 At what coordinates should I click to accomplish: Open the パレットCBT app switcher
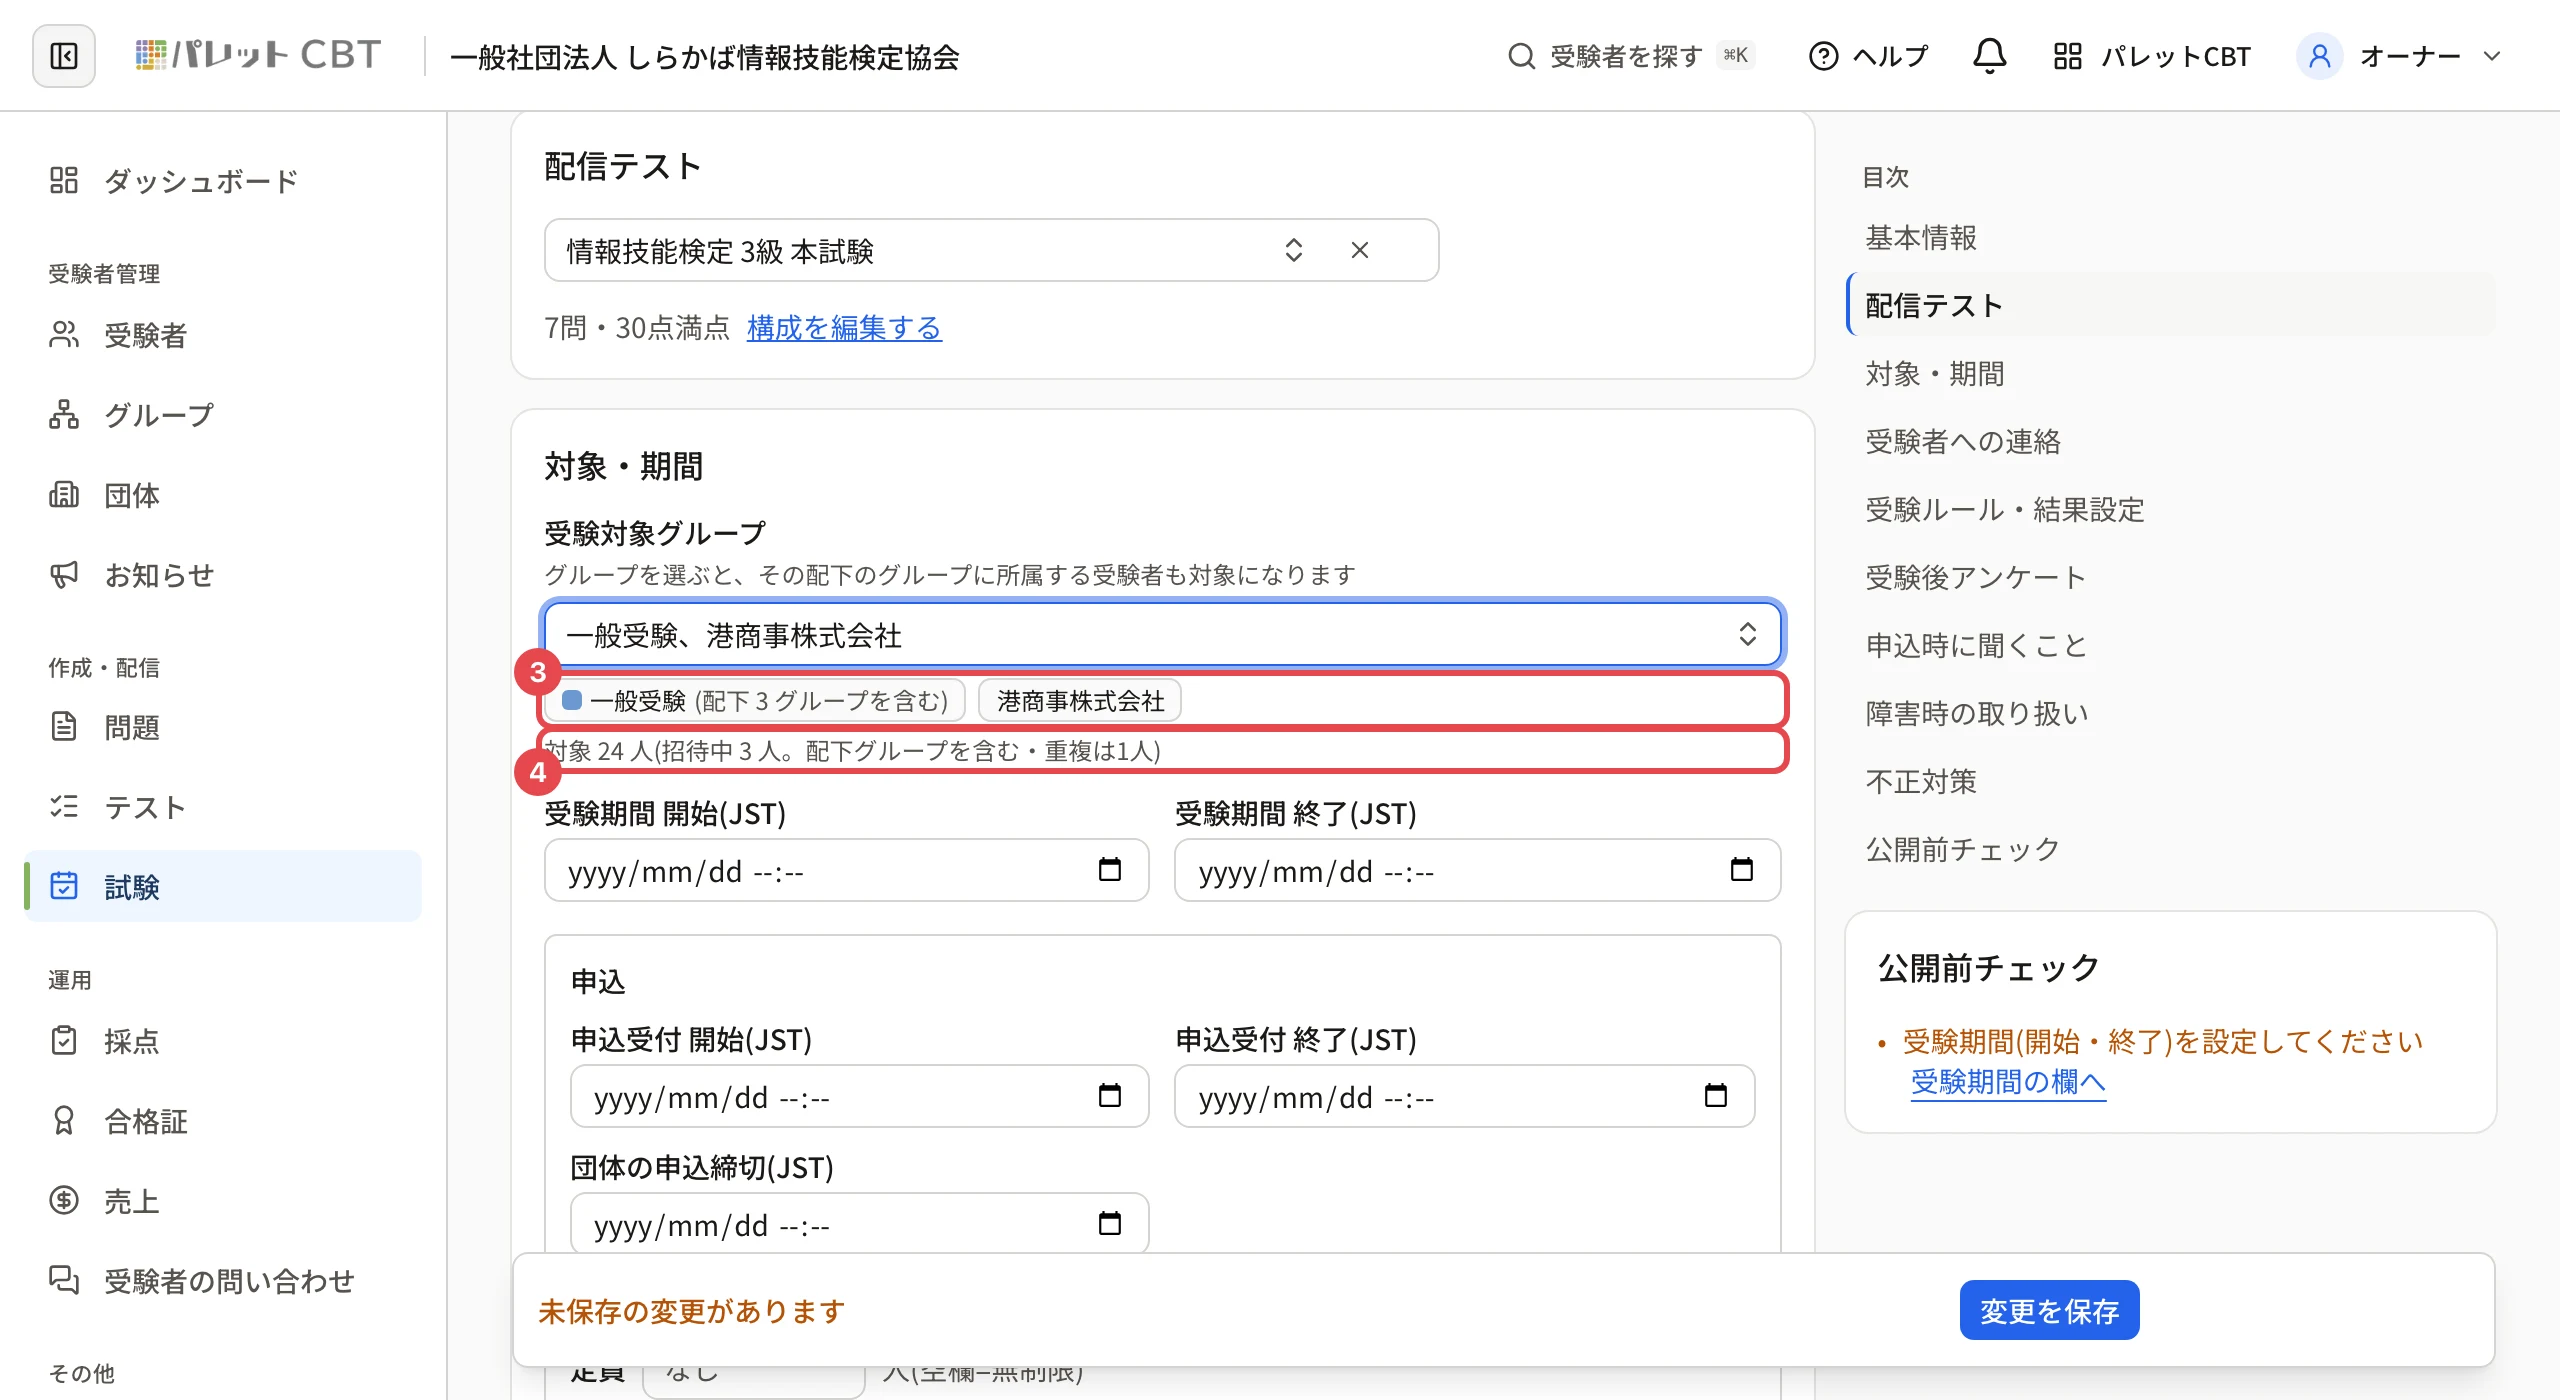pos(2152,56)
